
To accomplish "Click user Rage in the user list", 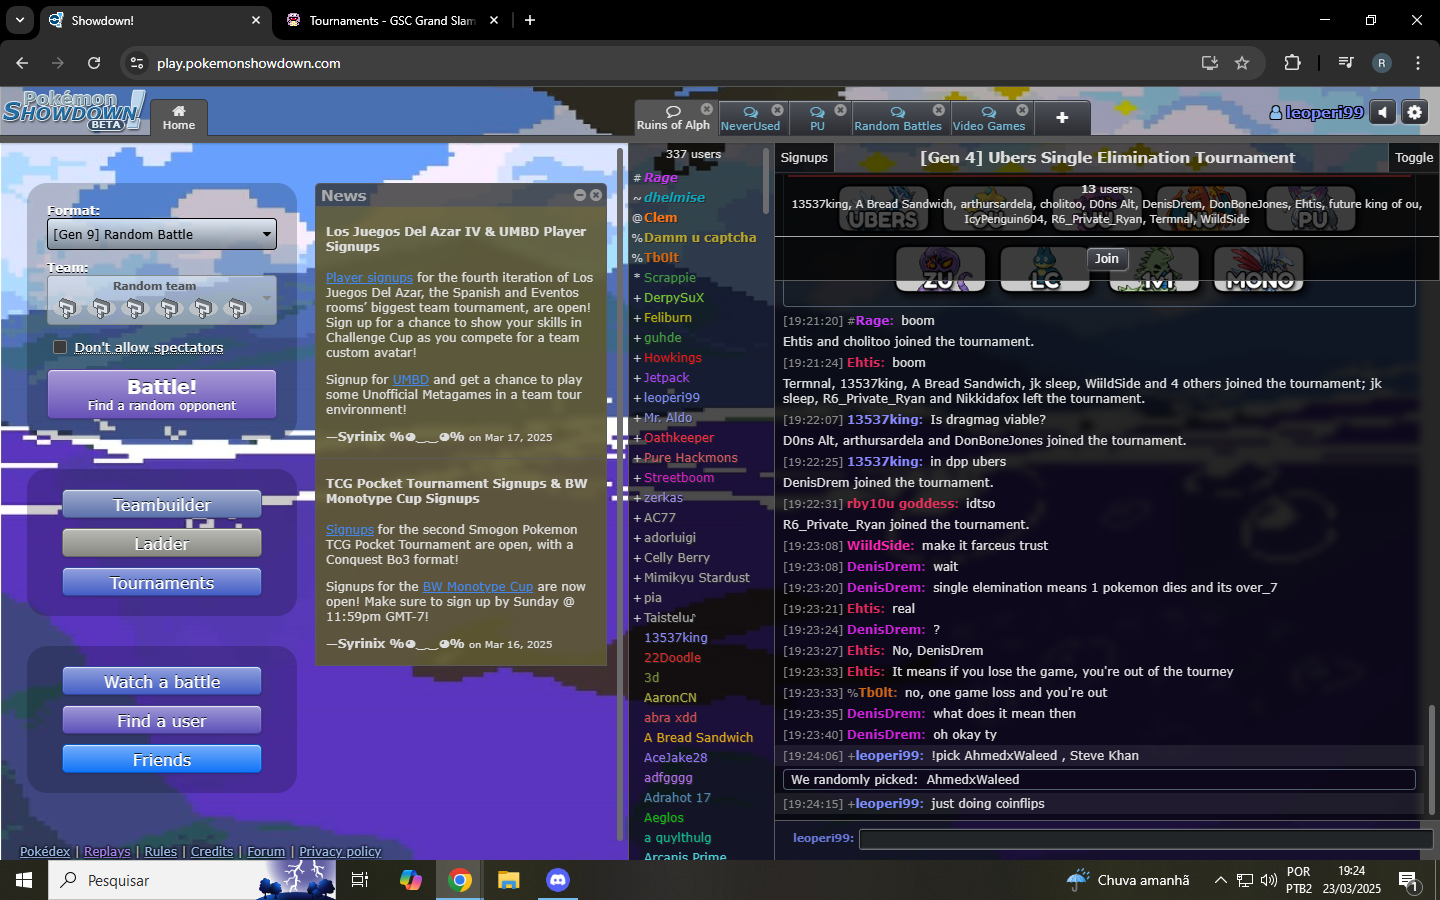I will coord(660,178).
